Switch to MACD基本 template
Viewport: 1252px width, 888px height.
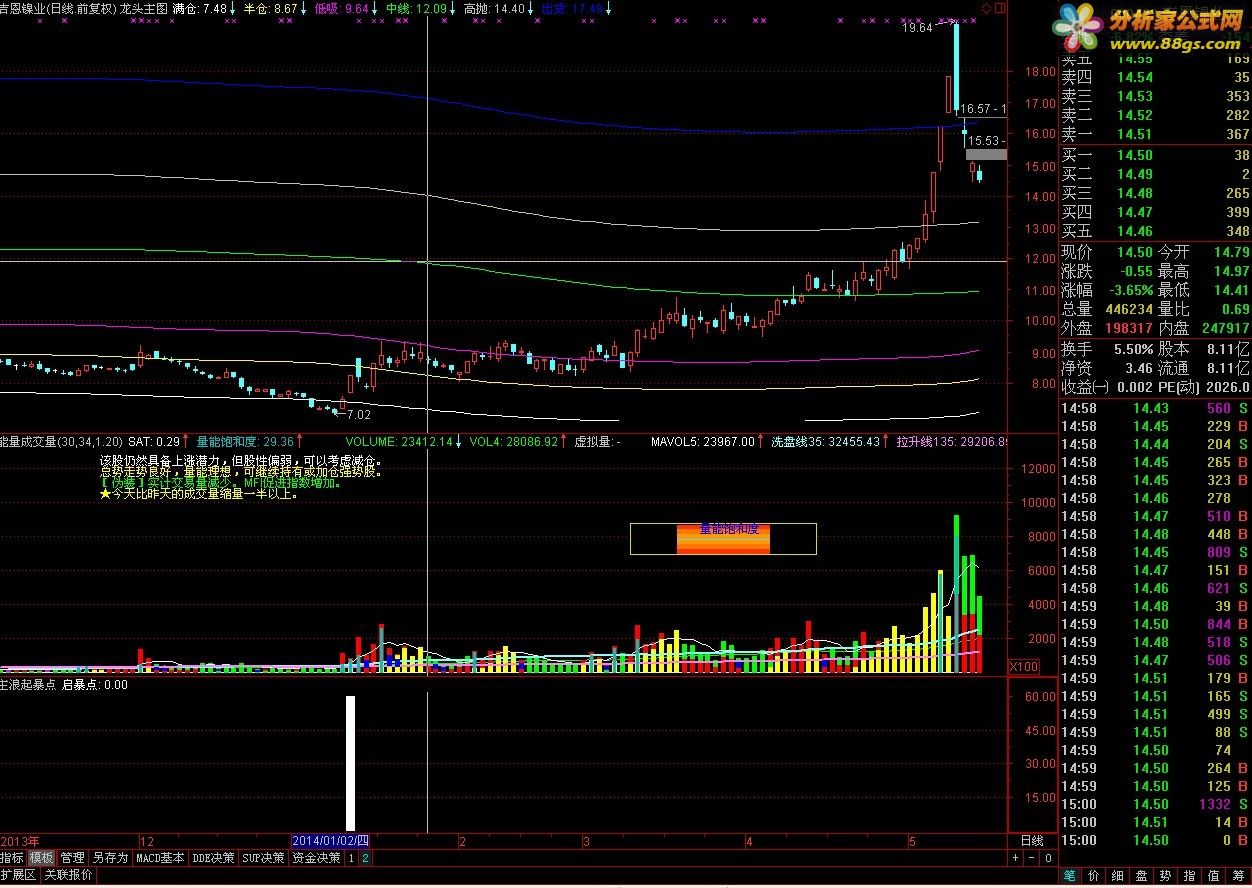161,857
